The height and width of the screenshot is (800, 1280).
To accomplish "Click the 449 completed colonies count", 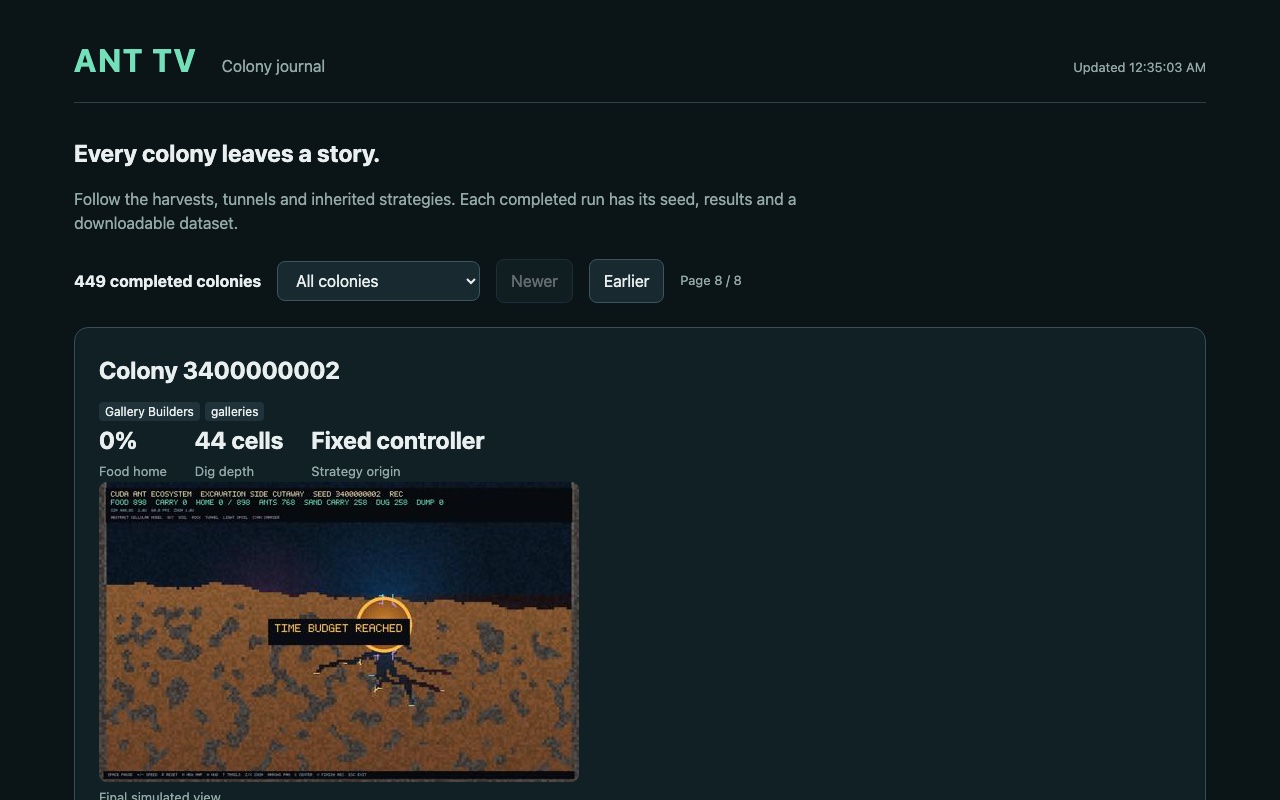I will (167, 281).
